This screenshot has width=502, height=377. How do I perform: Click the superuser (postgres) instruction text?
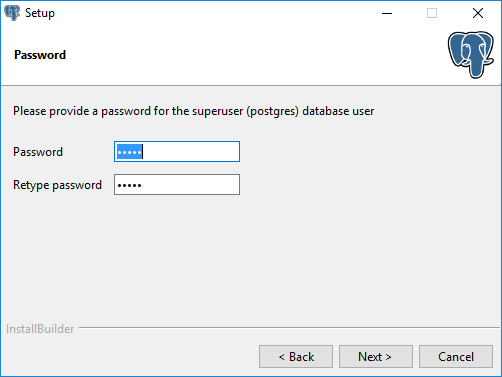[193, 111]
